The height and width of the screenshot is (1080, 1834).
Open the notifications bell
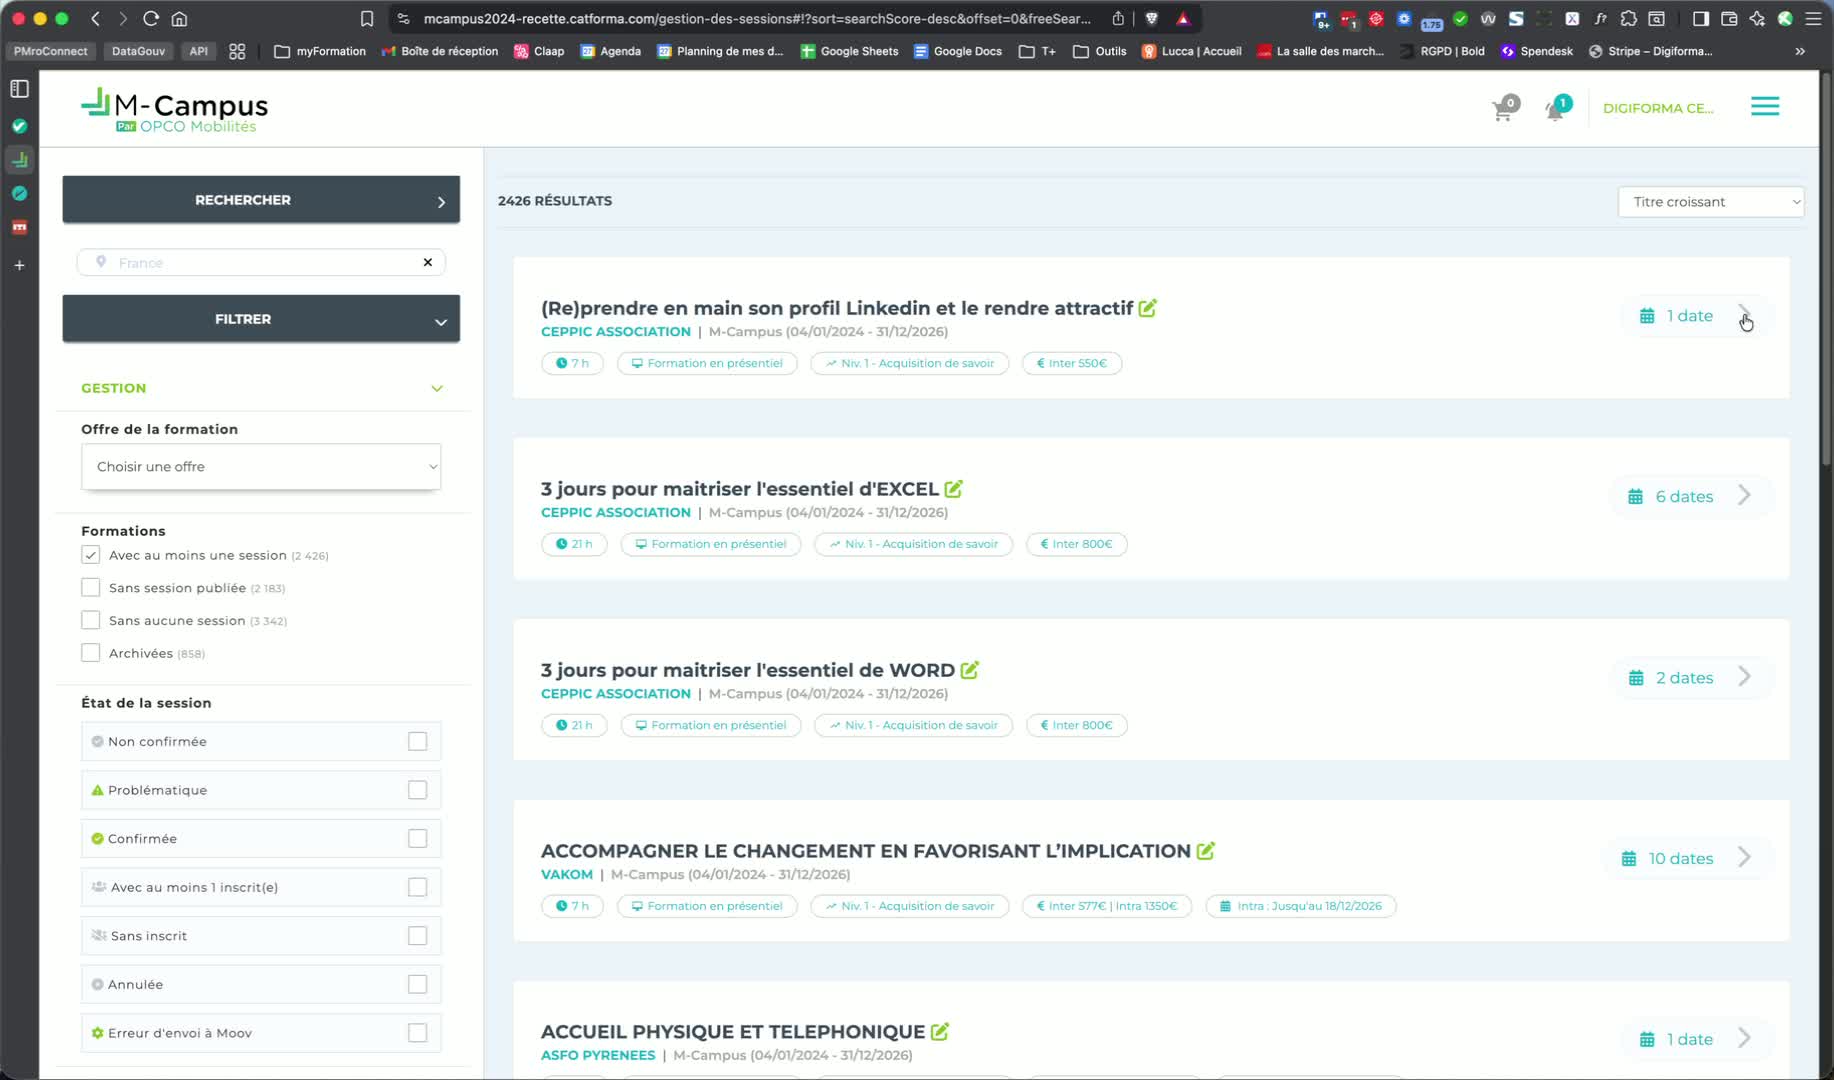click(x=1557, y=108)
